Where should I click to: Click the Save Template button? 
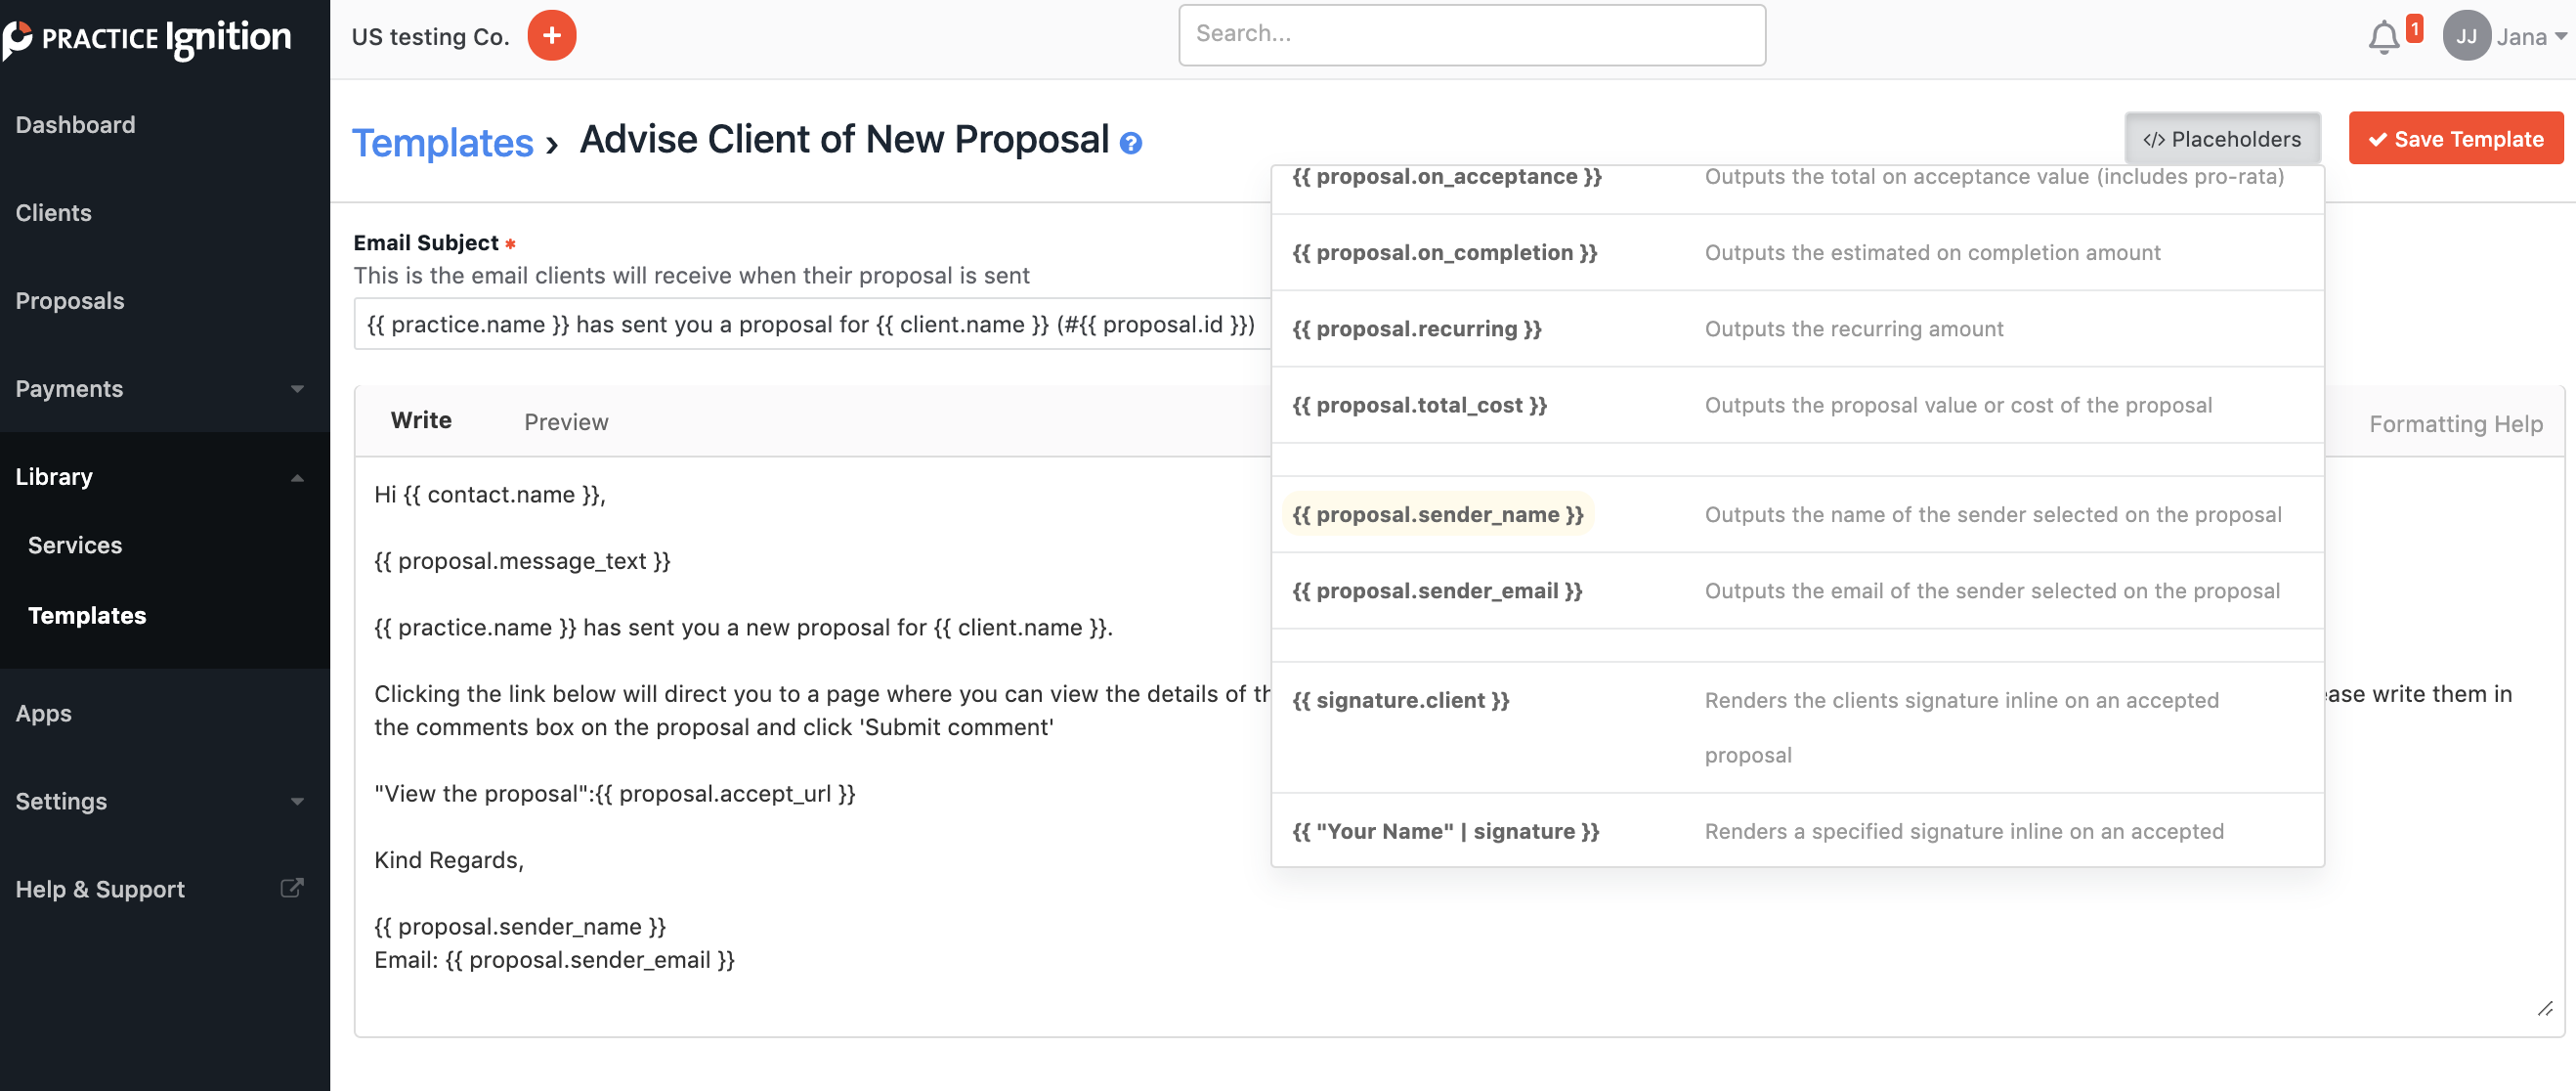[x=2455, y=139]
